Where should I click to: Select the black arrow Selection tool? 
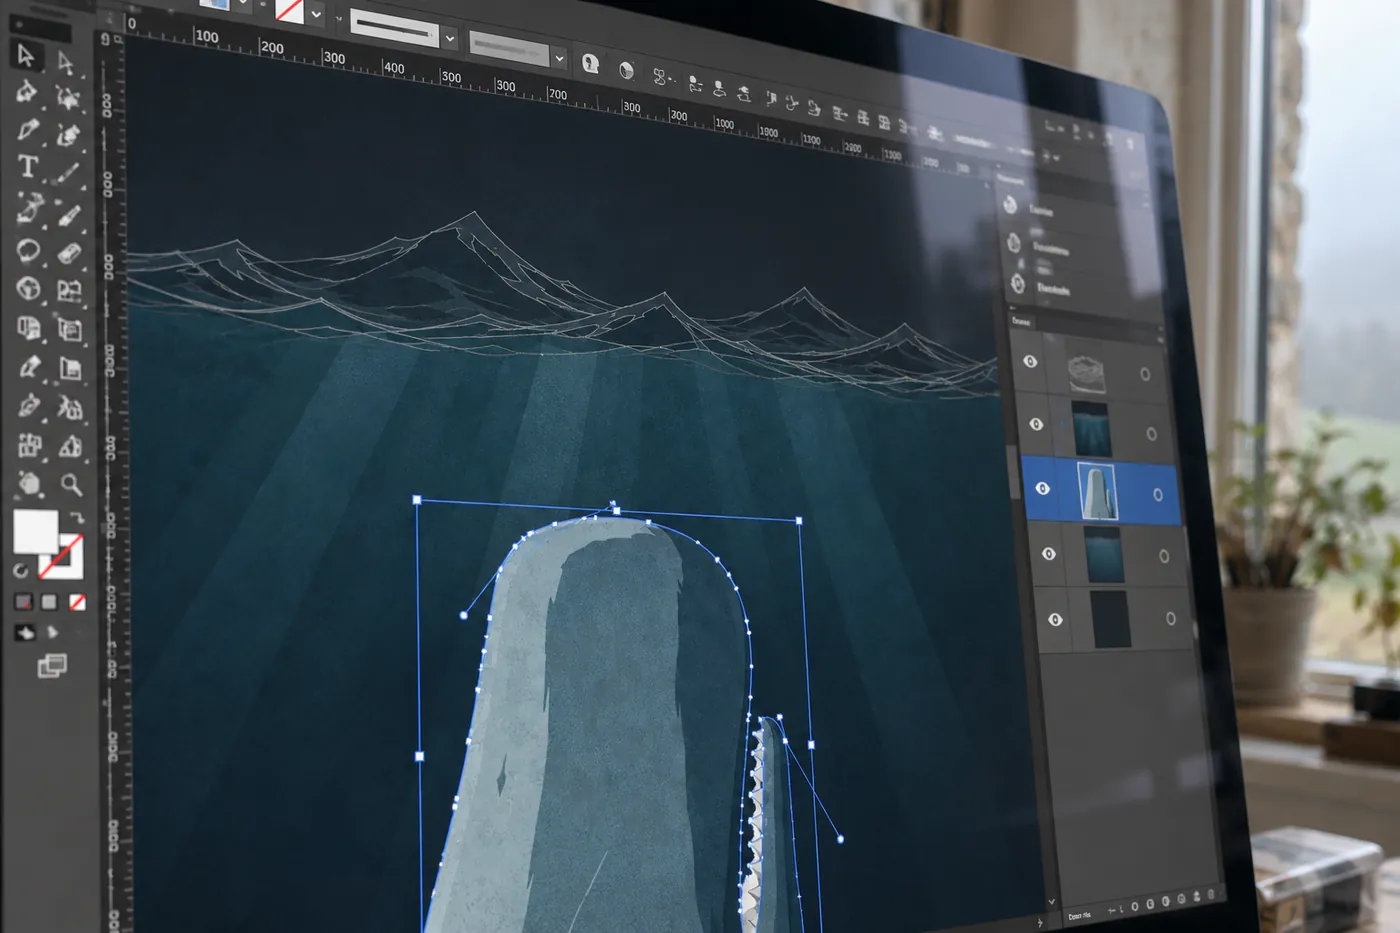pyautogui.click(x=26, y=56)
